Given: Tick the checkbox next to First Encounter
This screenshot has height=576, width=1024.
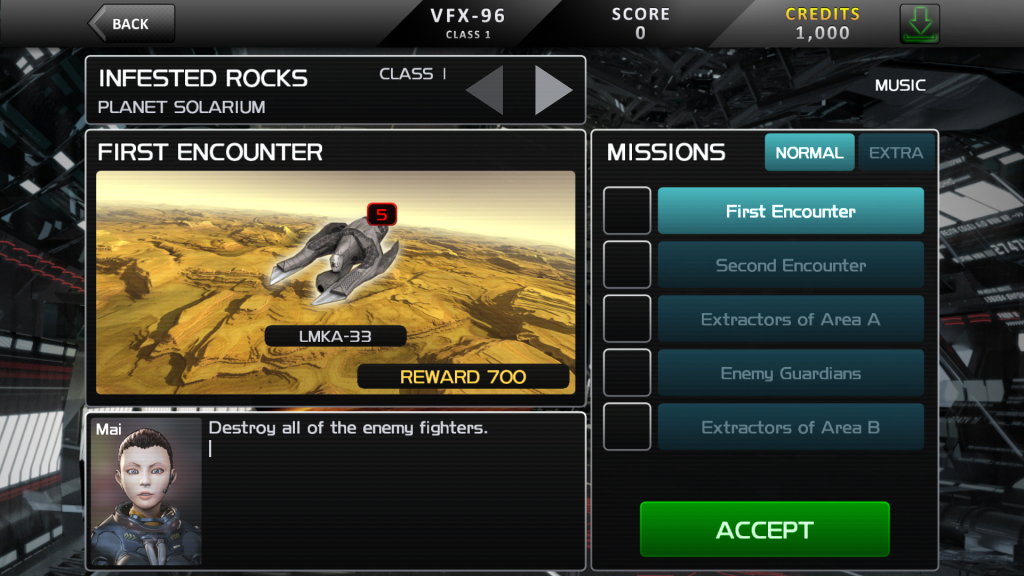Looking at the screenshot, I should 627,210.
